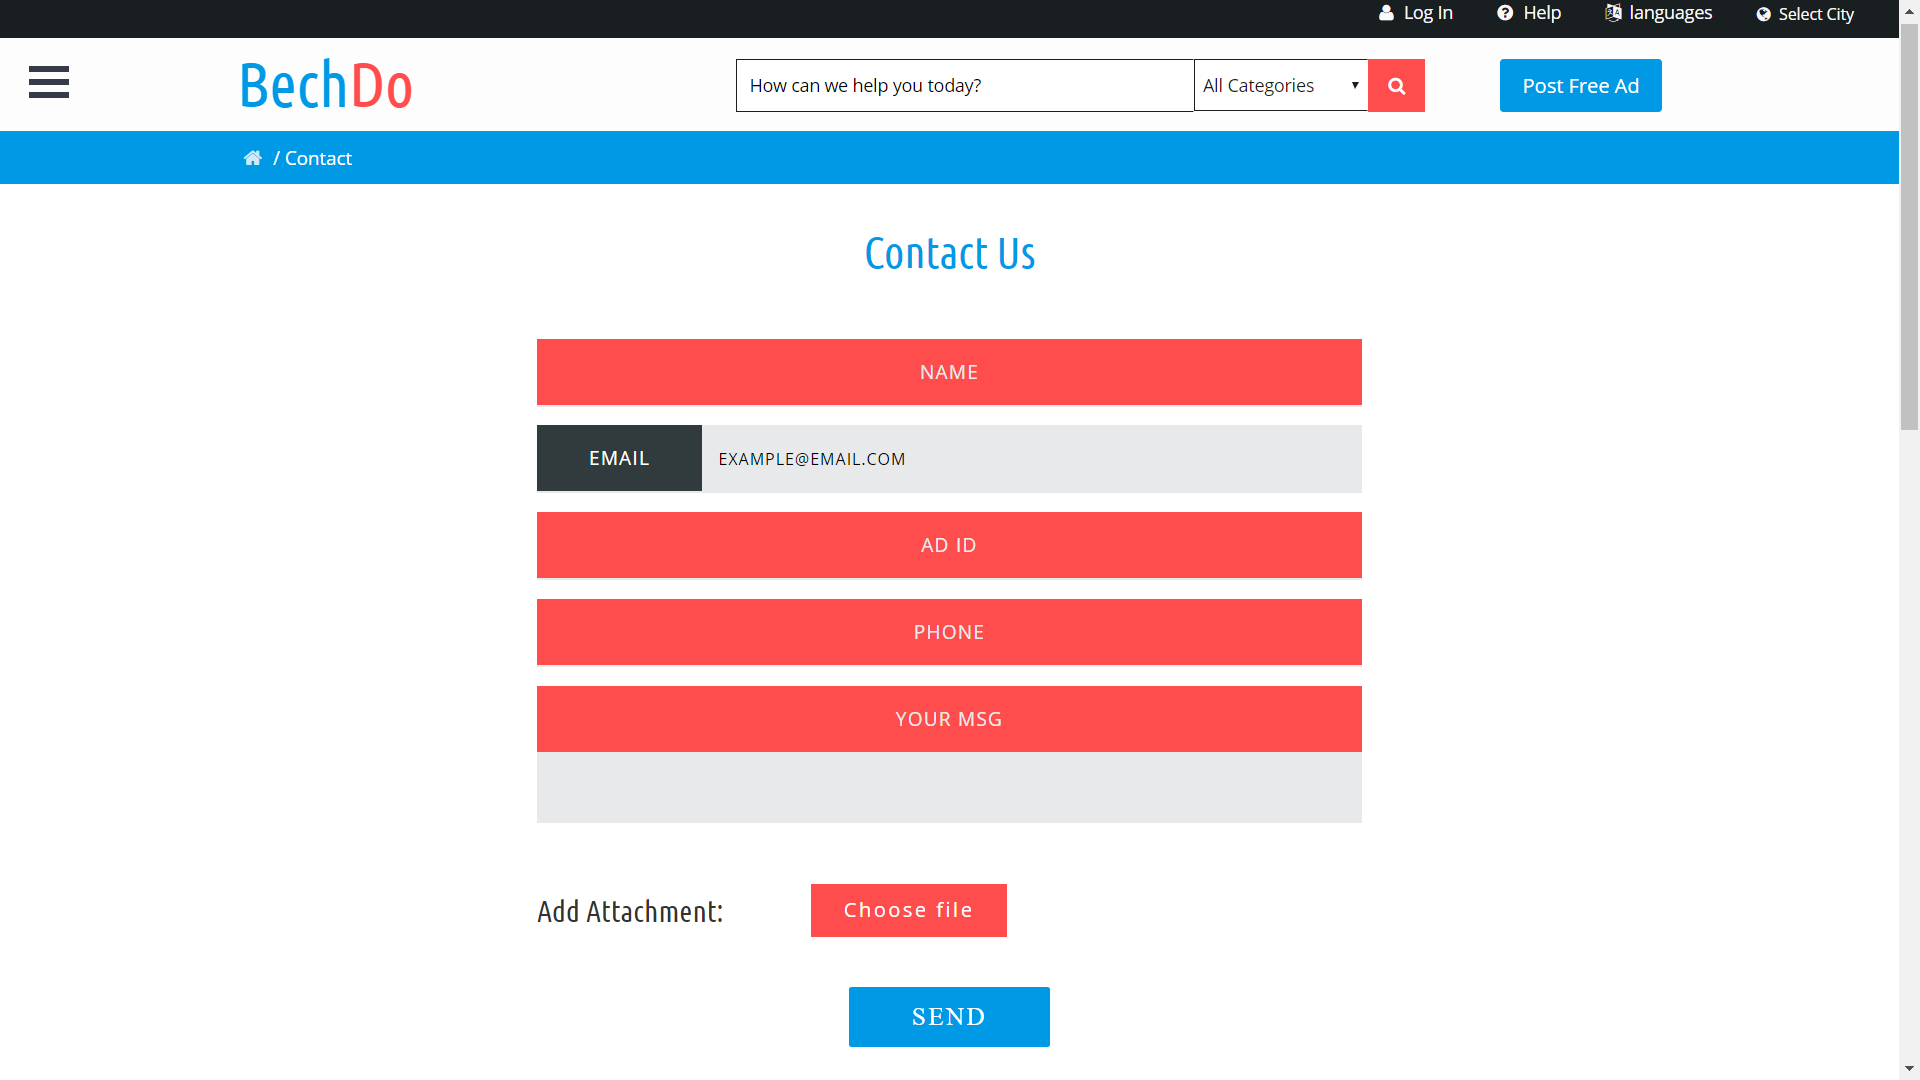Click the page scrollbar down arrow
The width and height of the screenshot is (1920, 1080).
click(x=1909, y=1069)
